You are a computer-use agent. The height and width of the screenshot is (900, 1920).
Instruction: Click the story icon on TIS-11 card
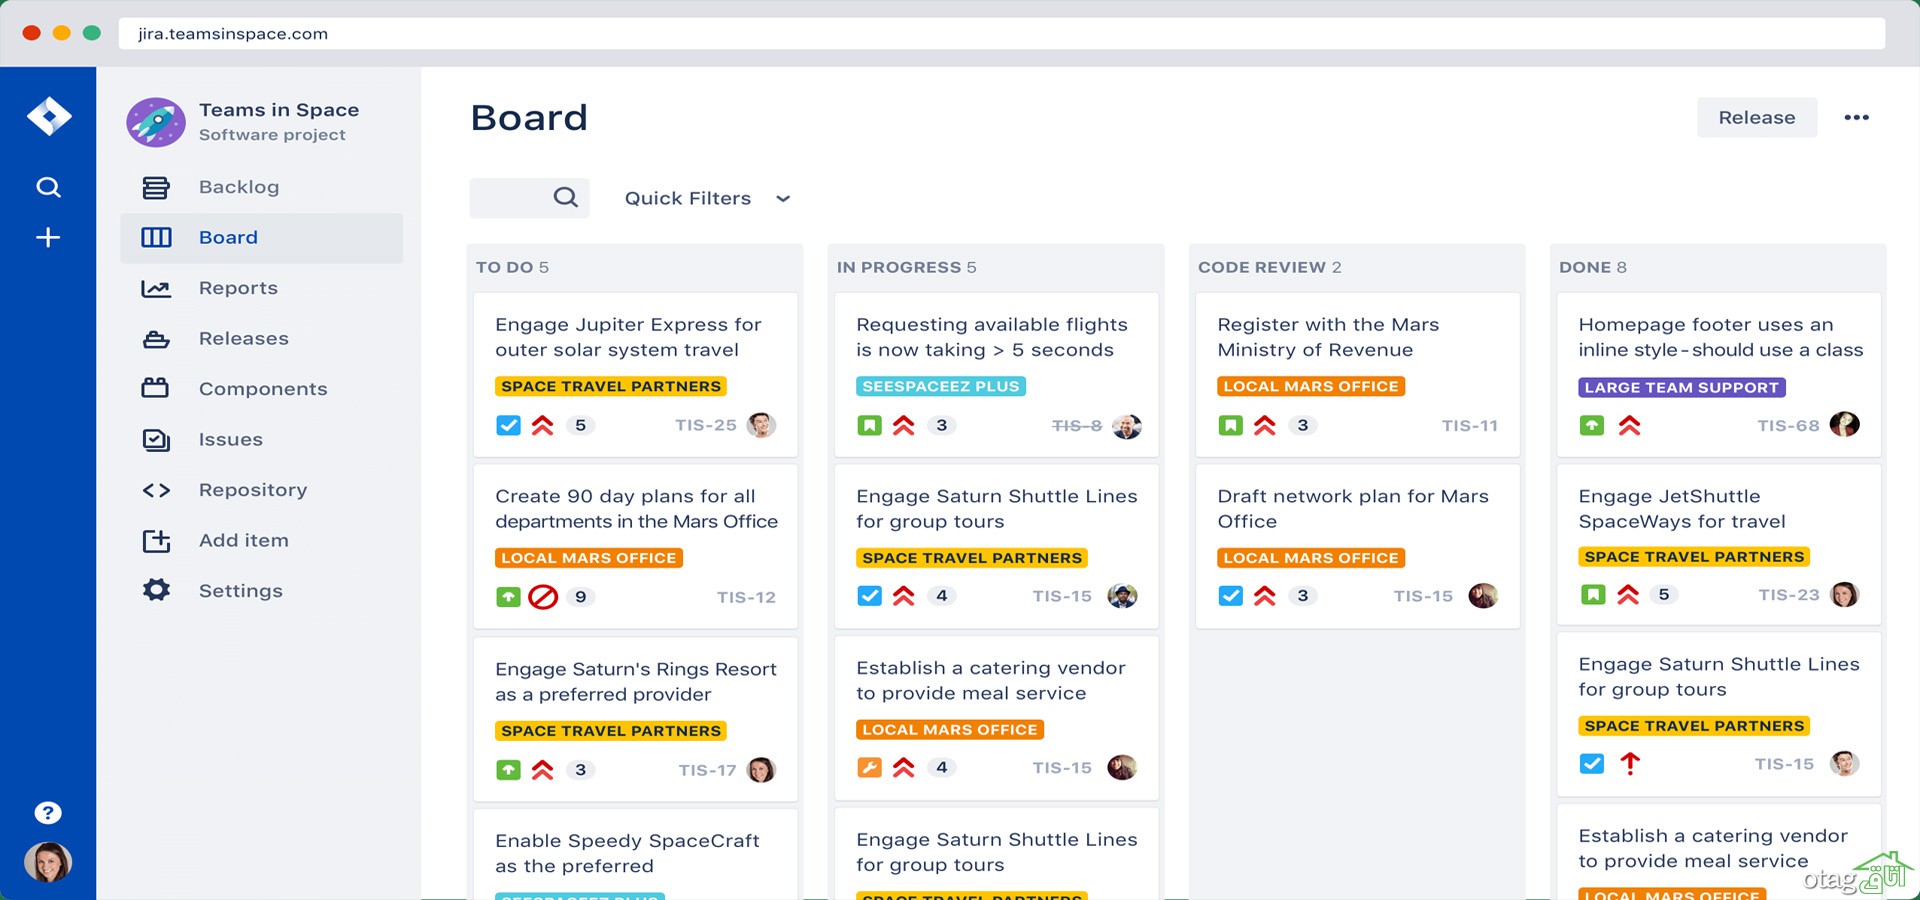pos(1231,425)
